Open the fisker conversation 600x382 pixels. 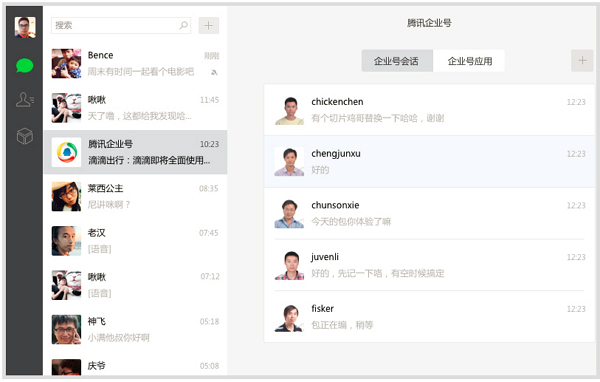click(x=429, y=317)
